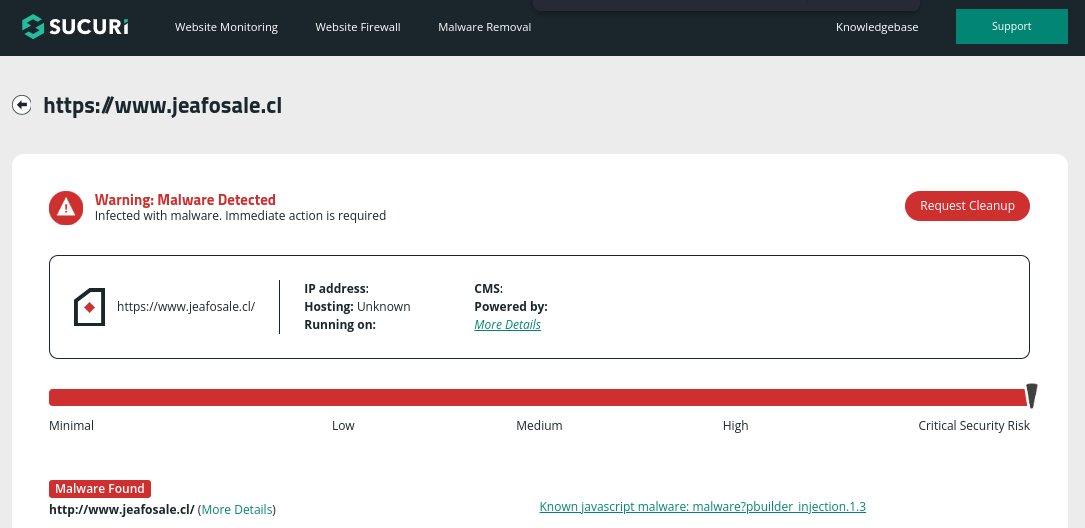Viewport: 1085px width, 528px height.
Task: Click the Sucuri logo
Action: 75,27
